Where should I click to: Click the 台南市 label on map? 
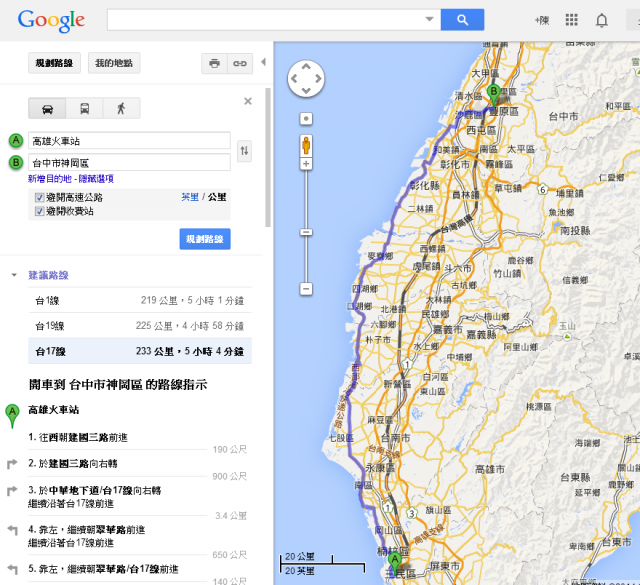tap(396, 438)
